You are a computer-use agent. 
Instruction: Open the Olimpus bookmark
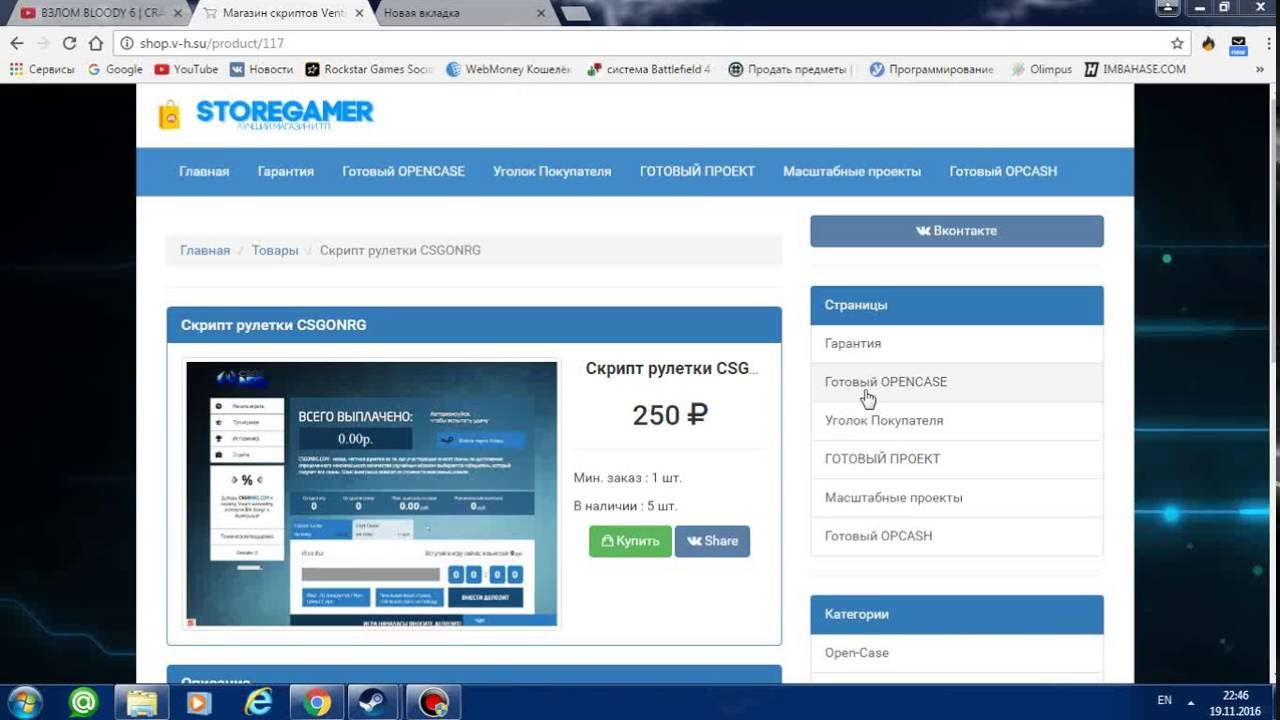(1041, 70)
